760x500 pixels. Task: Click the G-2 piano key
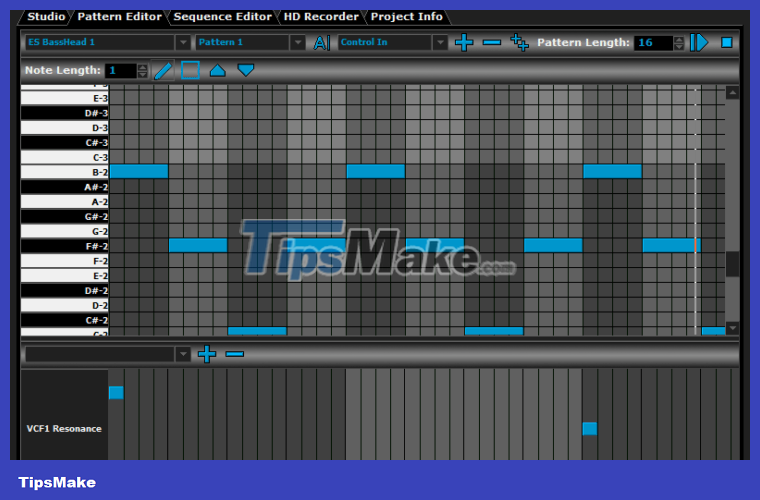(x=64, y=231)
